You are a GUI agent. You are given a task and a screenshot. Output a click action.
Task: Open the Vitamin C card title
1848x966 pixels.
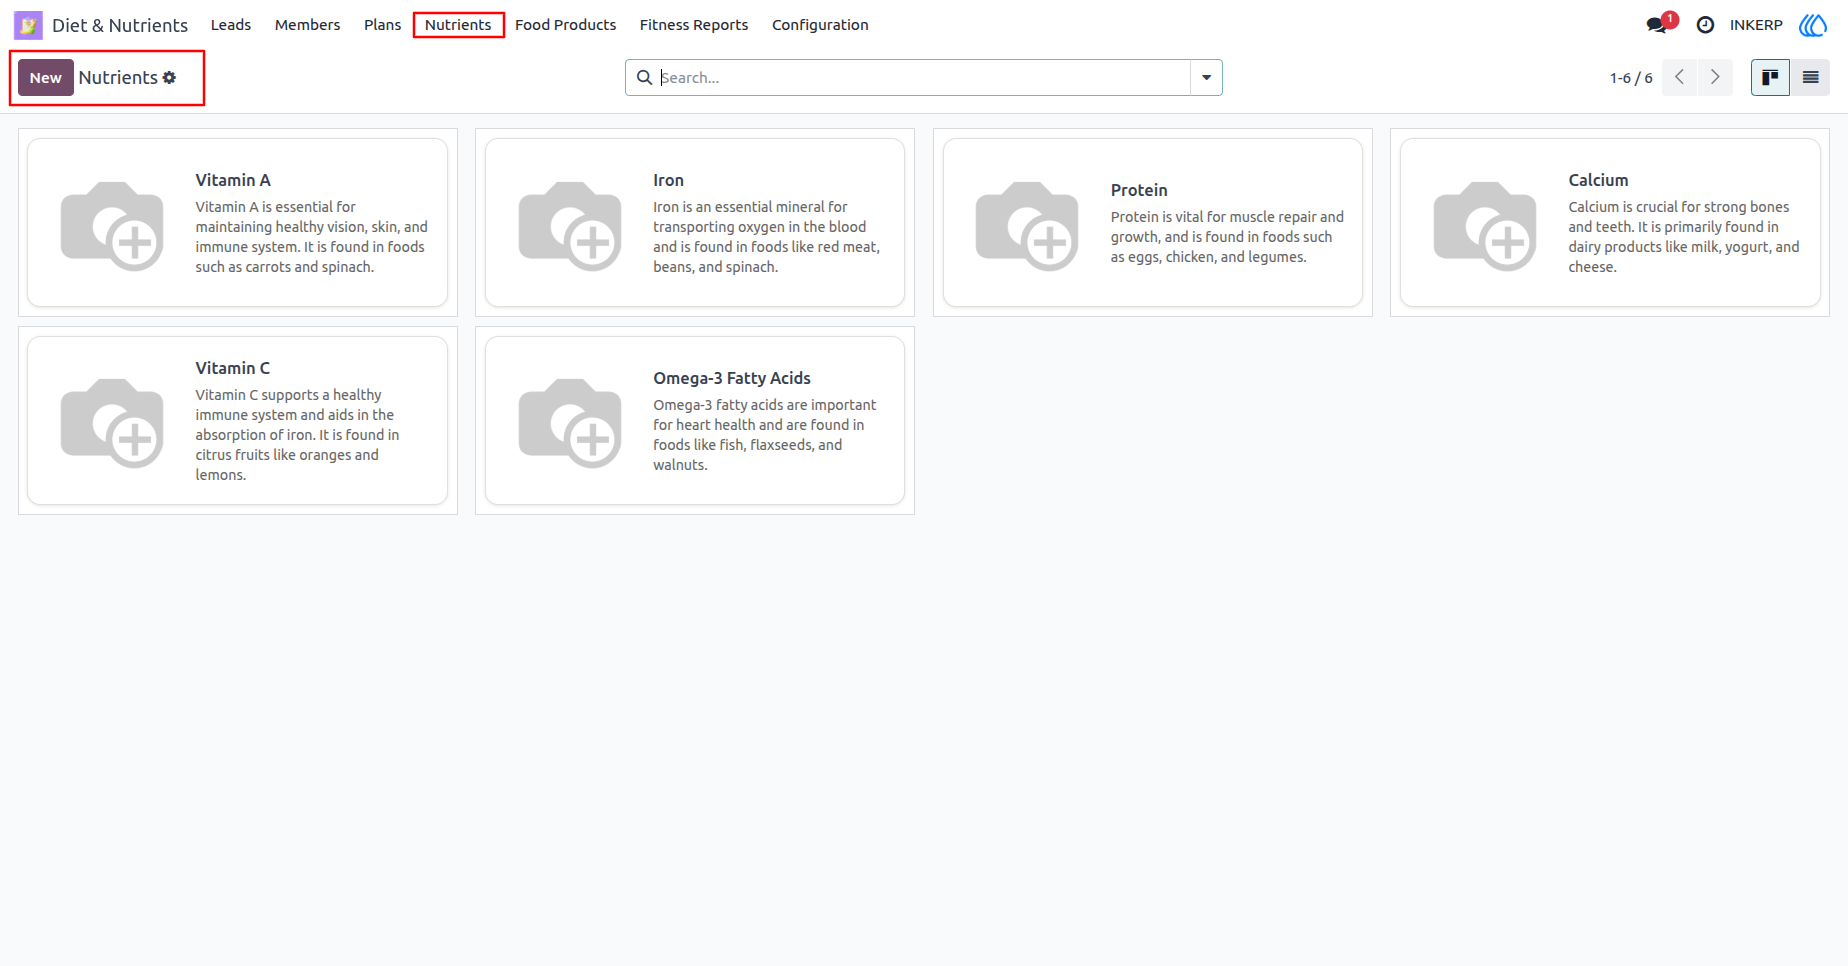coord(233,368)
